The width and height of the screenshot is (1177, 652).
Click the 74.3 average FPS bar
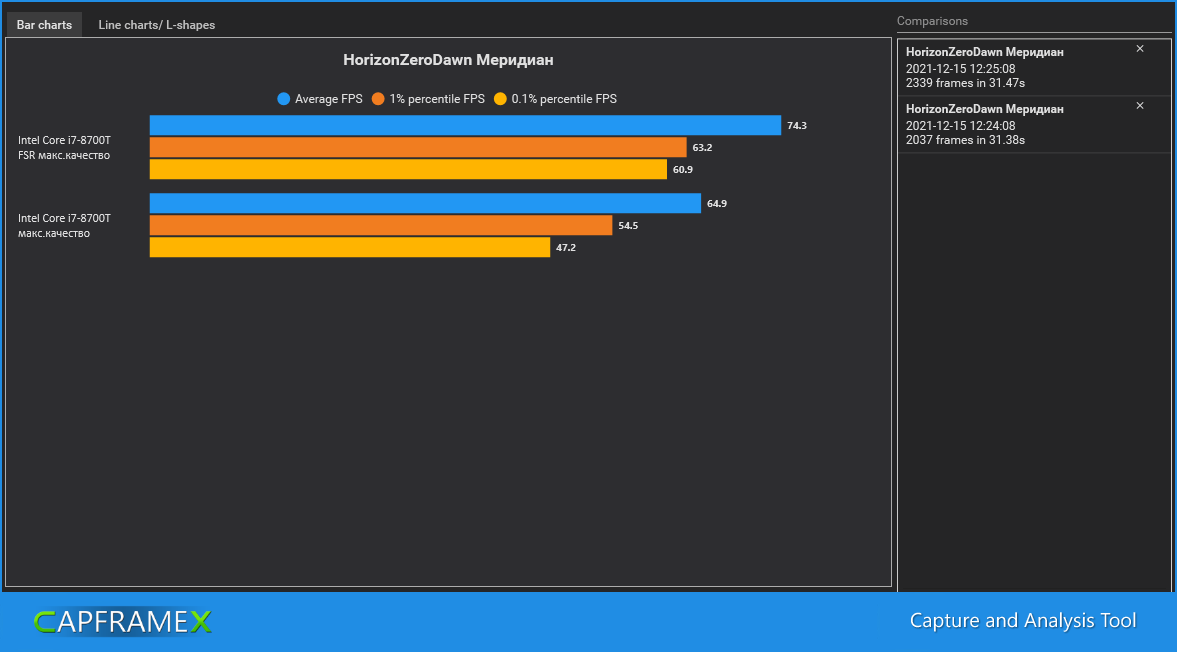[x=465, y=125]
